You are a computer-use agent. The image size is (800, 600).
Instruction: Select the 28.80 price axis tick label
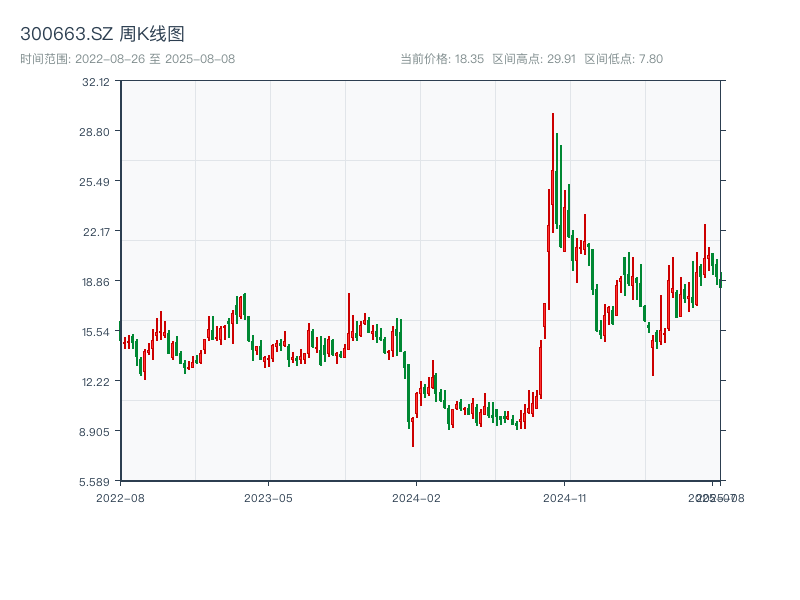[x=96, y=132]
